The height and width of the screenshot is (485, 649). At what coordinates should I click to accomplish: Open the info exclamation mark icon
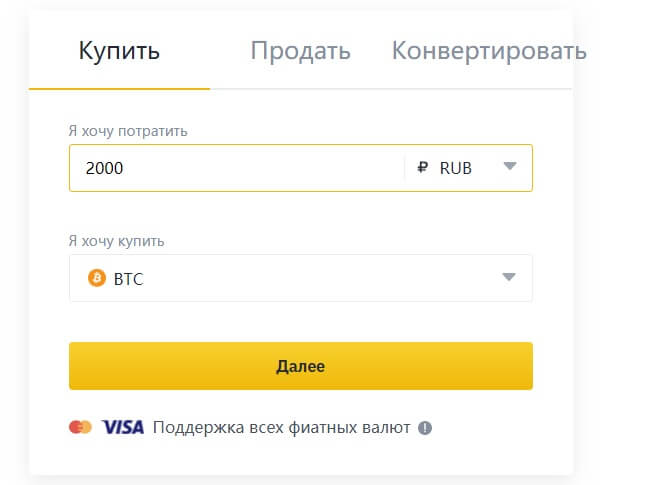click(425, 428)
